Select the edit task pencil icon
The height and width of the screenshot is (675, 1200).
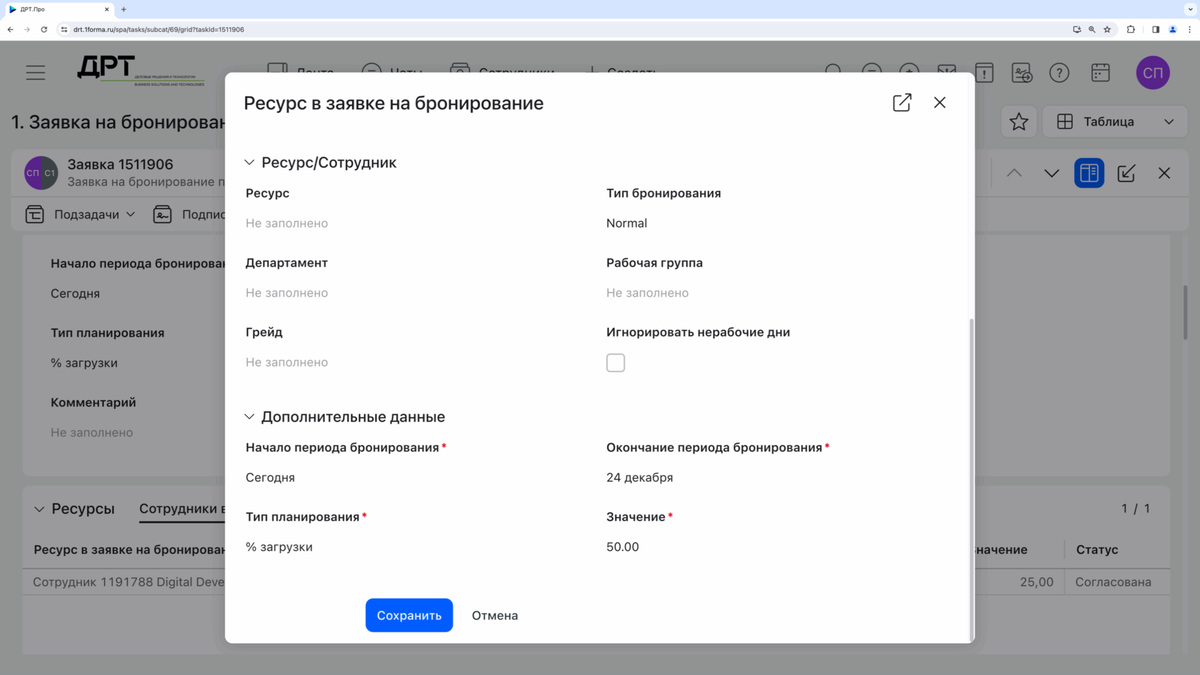point(1126,172)
